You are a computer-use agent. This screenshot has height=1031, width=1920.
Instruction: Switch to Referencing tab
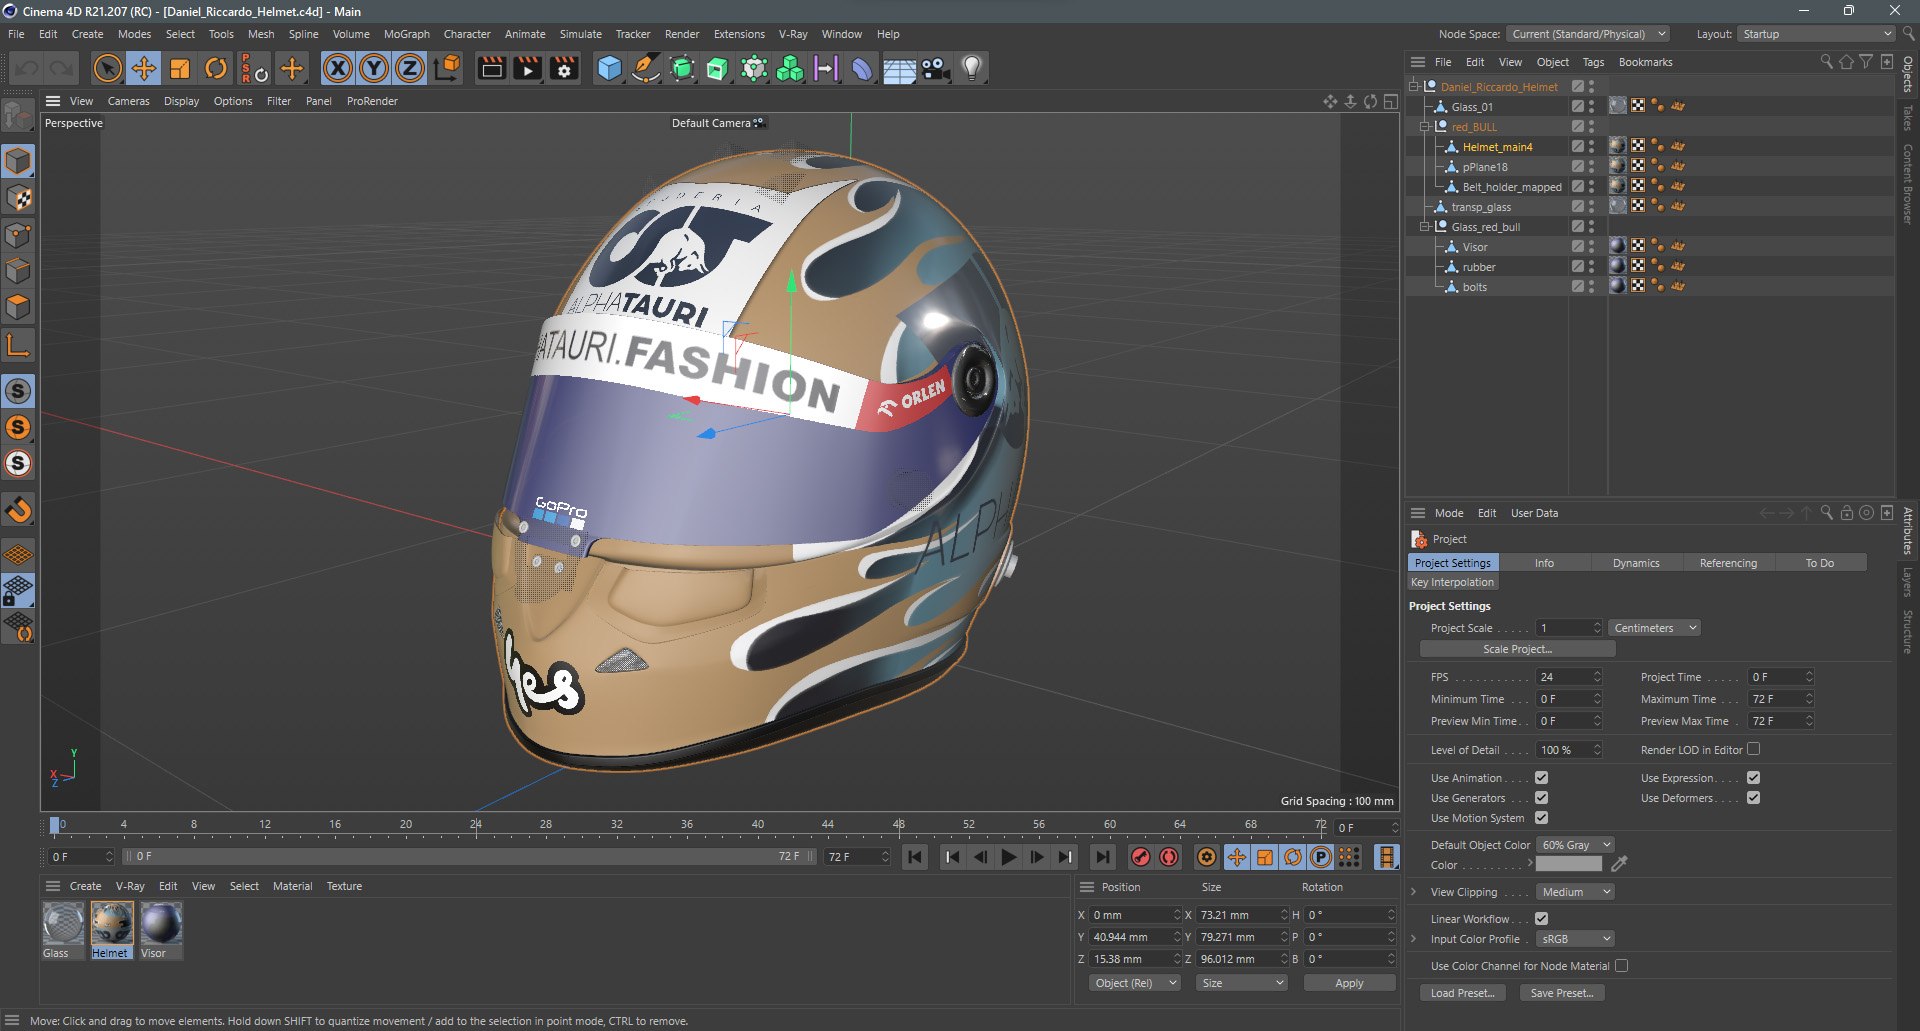pos(1727,563)
